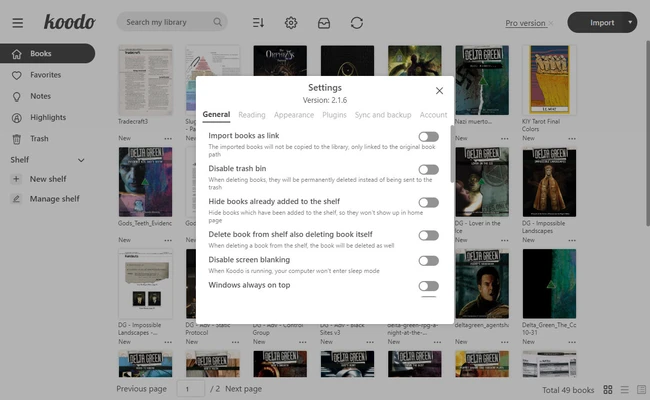Image resolution: width=650 pixels, height=400 pixels.
Task: Click the Manage shelf pencil icon
Action: tap(16, 199)
